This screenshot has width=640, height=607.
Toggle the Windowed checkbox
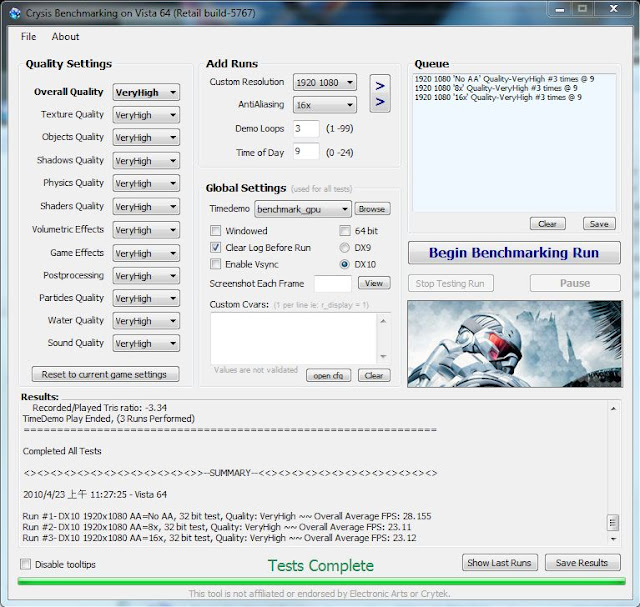(215, 231)
